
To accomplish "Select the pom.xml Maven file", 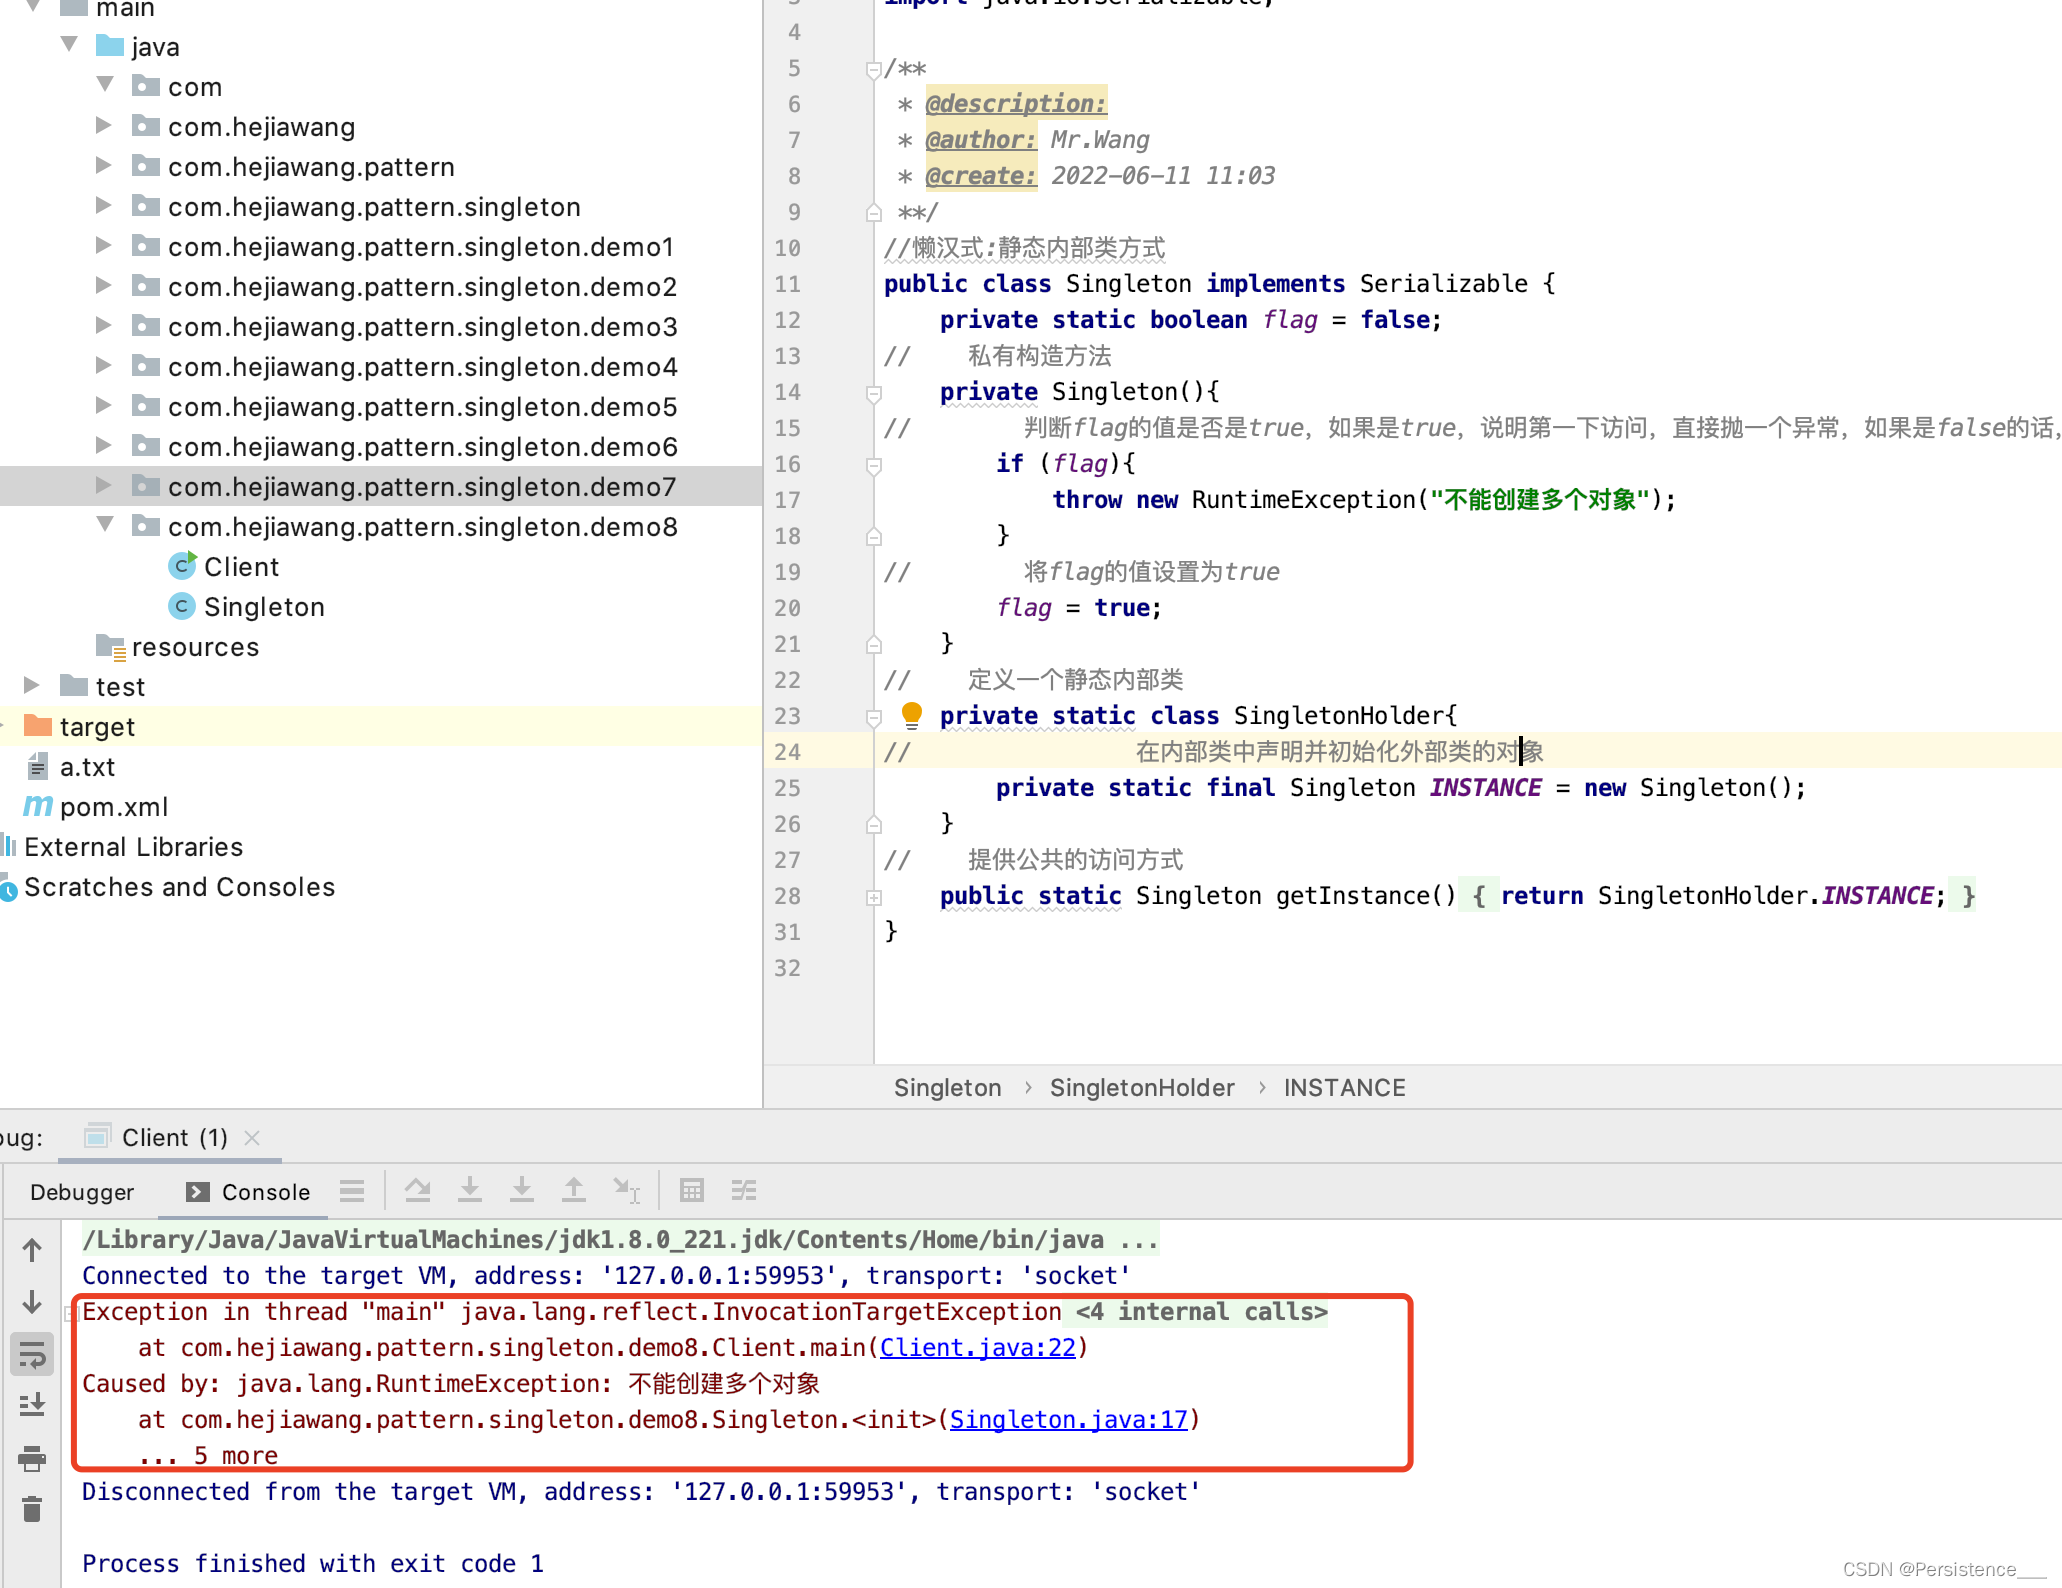I will pos(113,807).
